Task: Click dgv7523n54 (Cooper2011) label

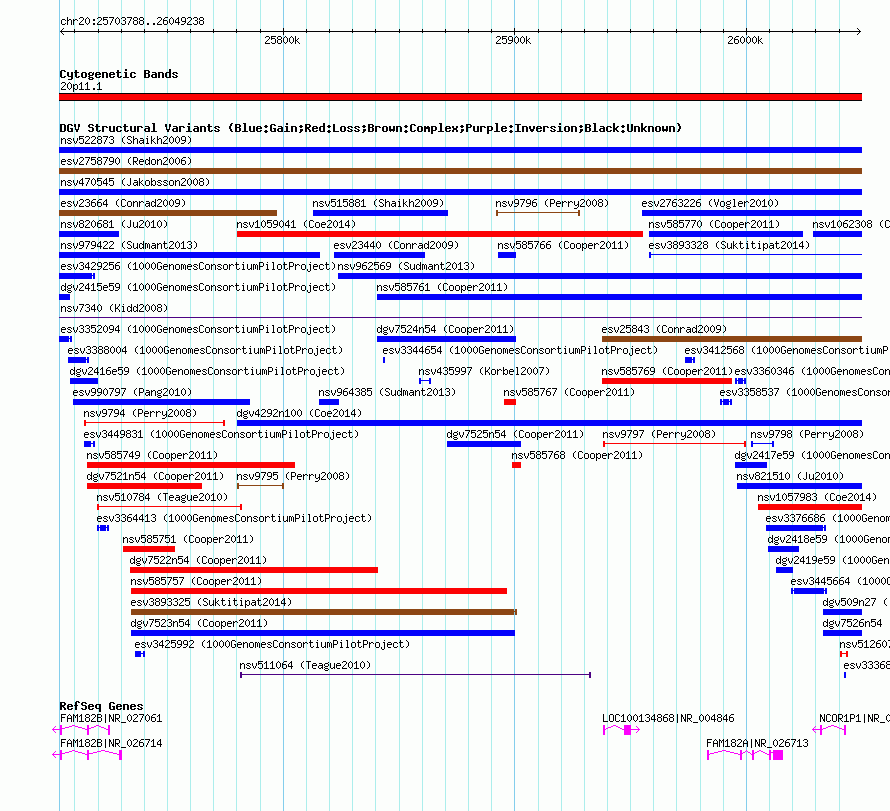Action: 199,623
